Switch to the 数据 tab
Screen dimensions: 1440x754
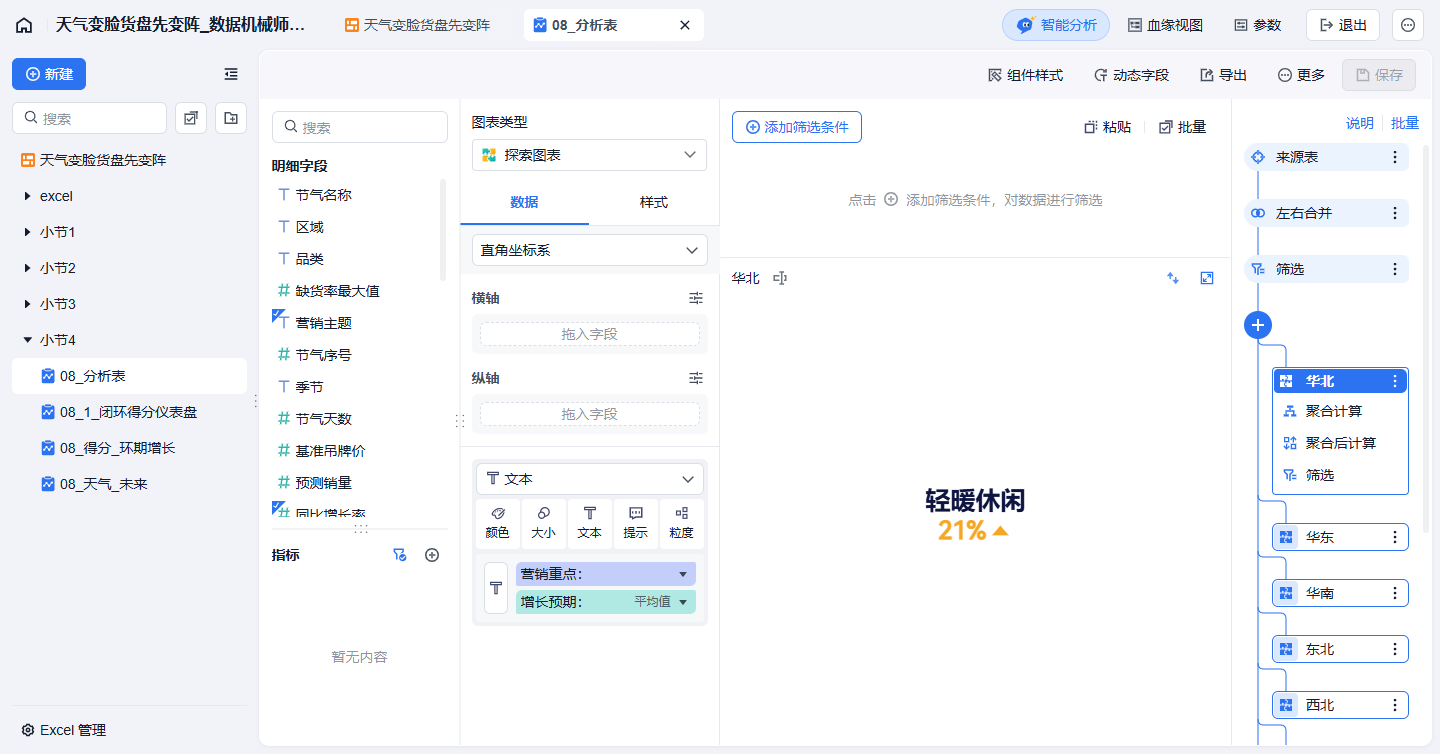pyautogui.click(x=524, y=202)
